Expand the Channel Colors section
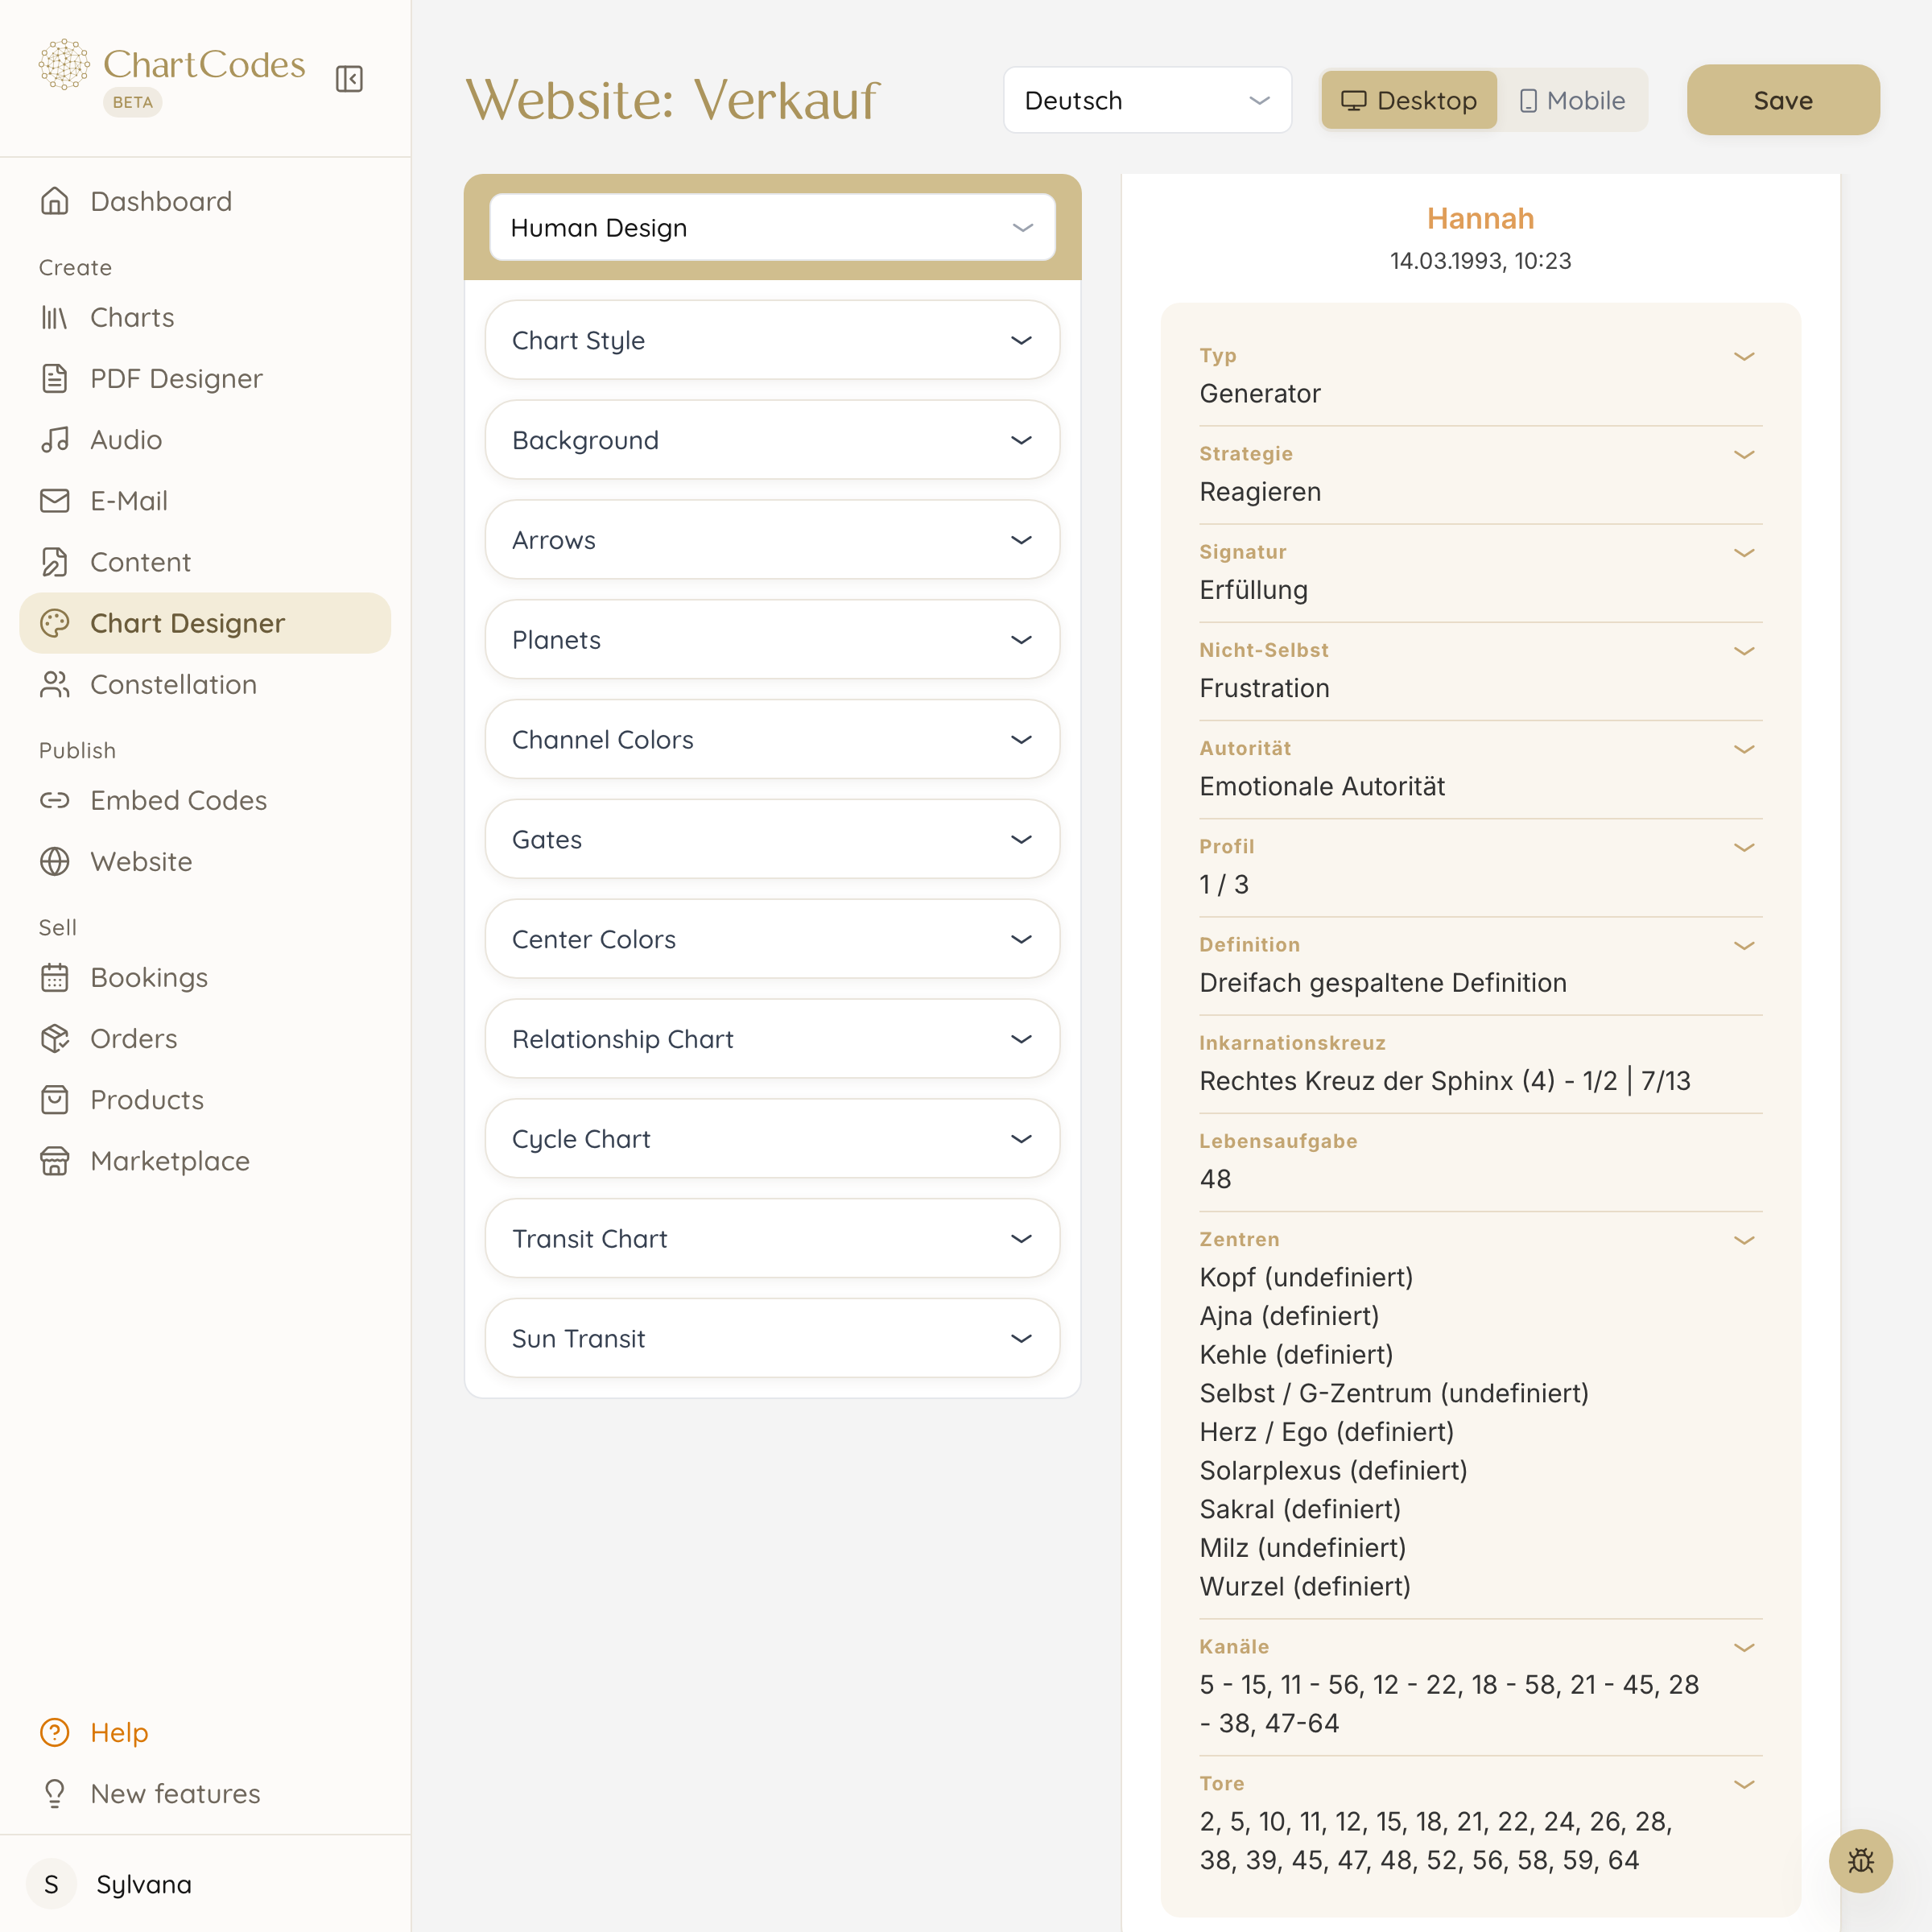This screenshot has height=1932, width=1932. pyautogui.click(x=772, y=739)
